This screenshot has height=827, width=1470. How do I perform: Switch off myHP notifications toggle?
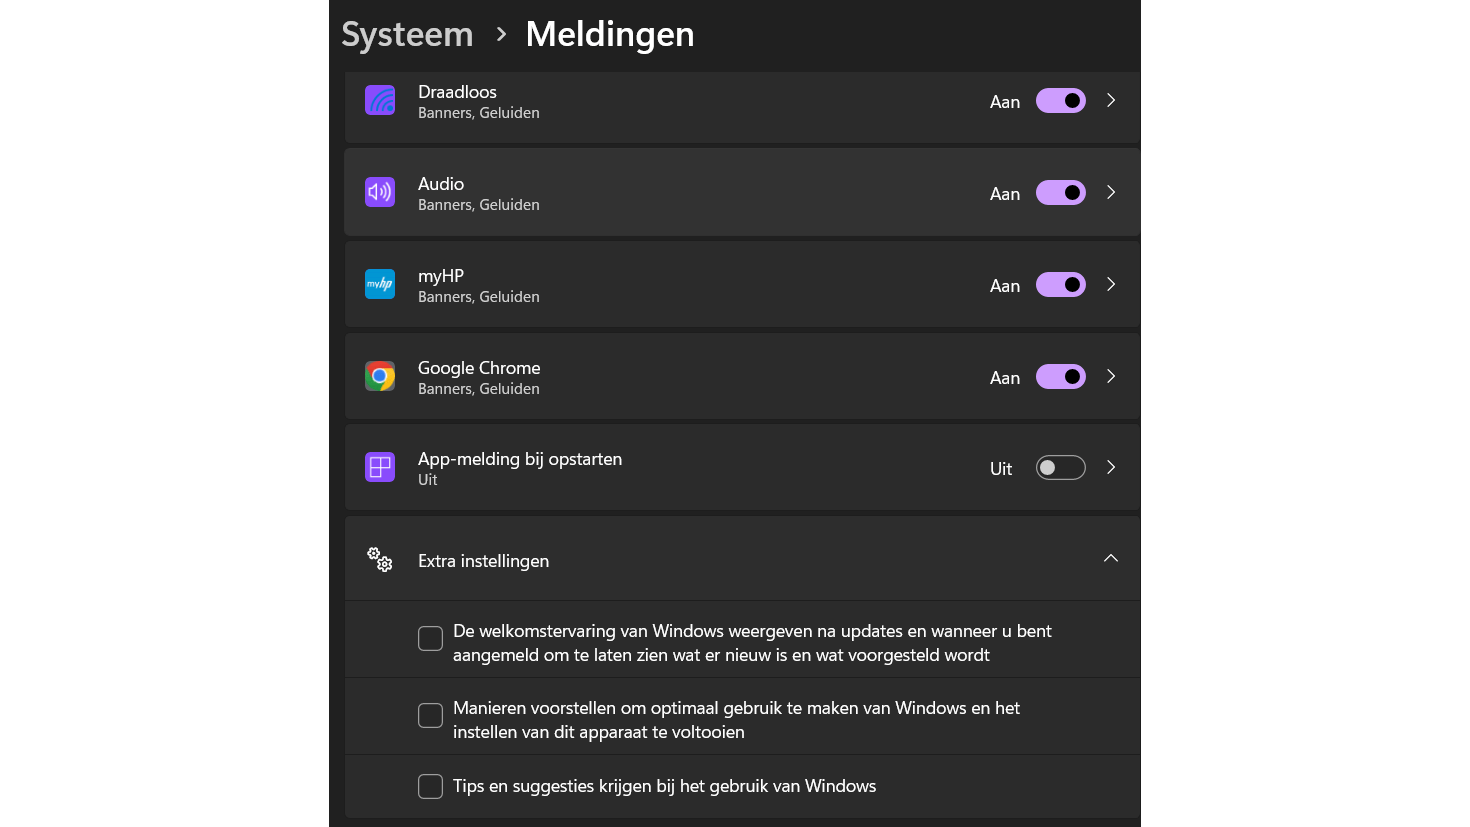point(1060,285)
